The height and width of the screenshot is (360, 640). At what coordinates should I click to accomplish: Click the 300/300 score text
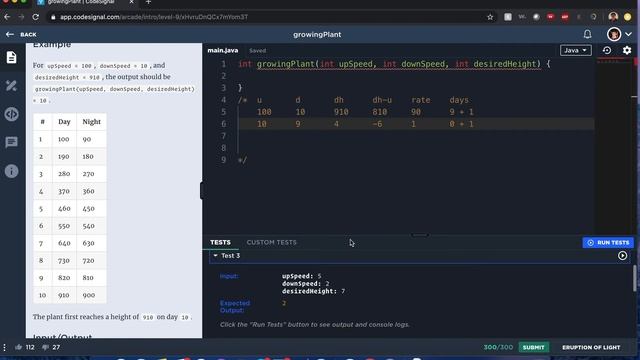point(498,347)
